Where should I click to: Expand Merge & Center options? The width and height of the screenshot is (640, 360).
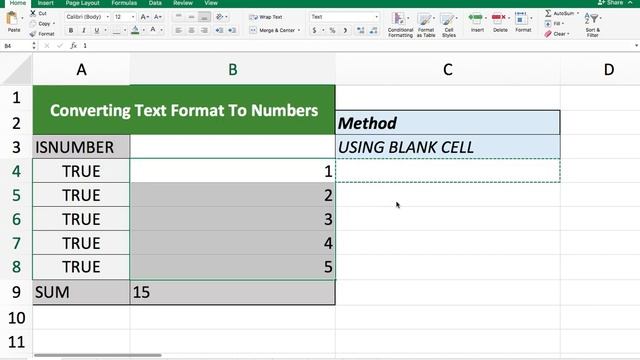coord(299,30)
